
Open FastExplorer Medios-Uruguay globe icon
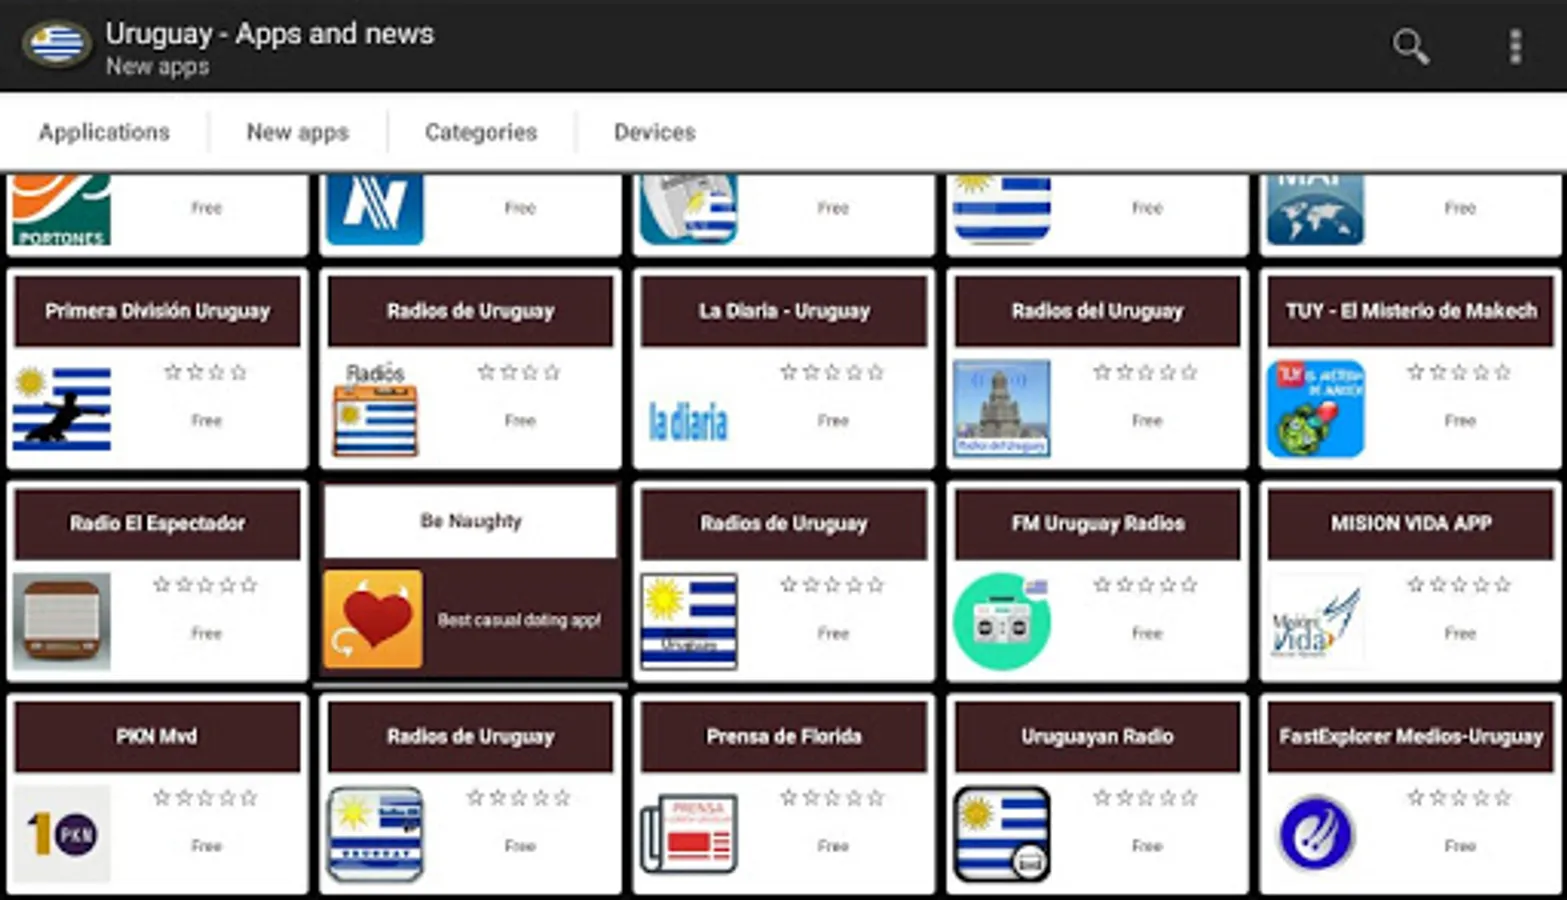coord(1315,834)
